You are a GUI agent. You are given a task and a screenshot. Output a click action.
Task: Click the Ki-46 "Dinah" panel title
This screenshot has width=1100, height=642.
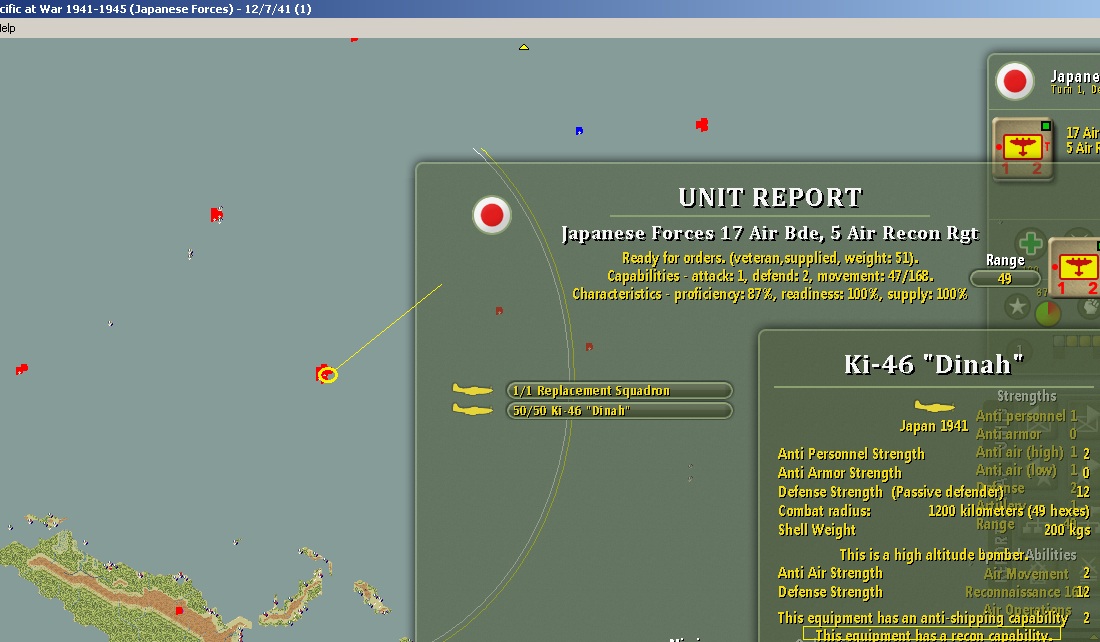coord(934,364)
